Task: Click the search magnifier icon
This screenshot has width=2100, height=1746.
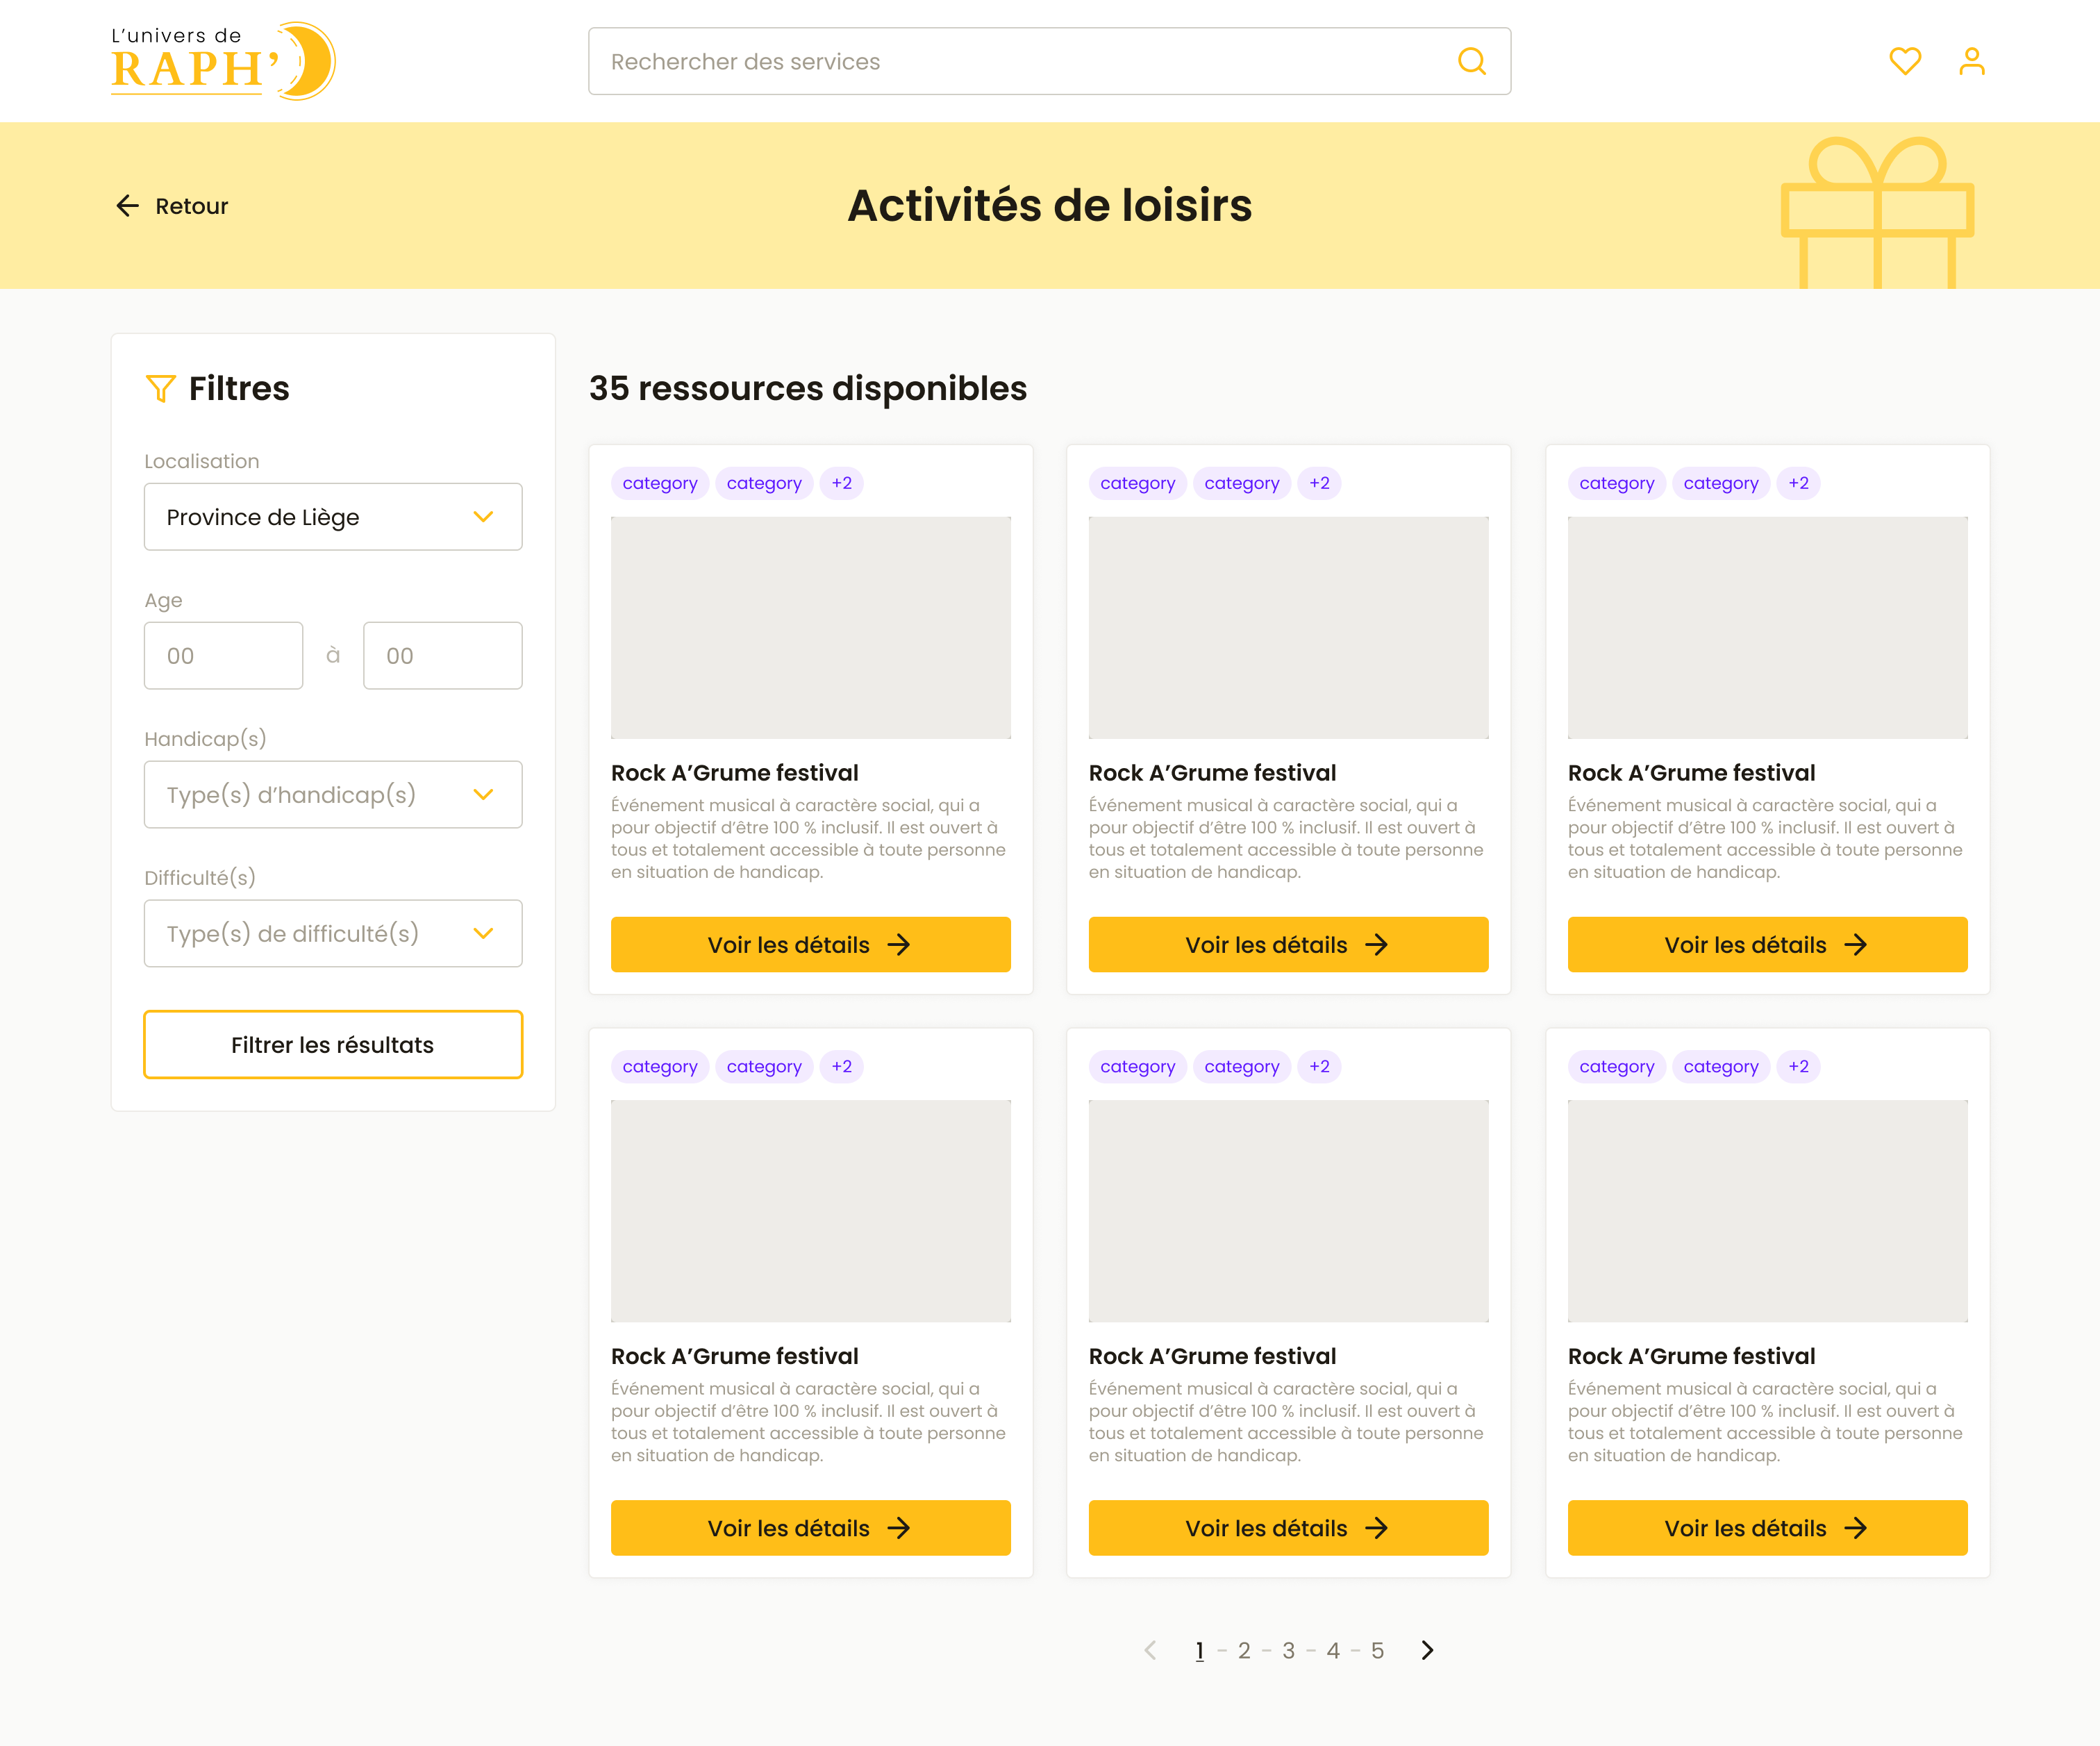Action: 1471,61
